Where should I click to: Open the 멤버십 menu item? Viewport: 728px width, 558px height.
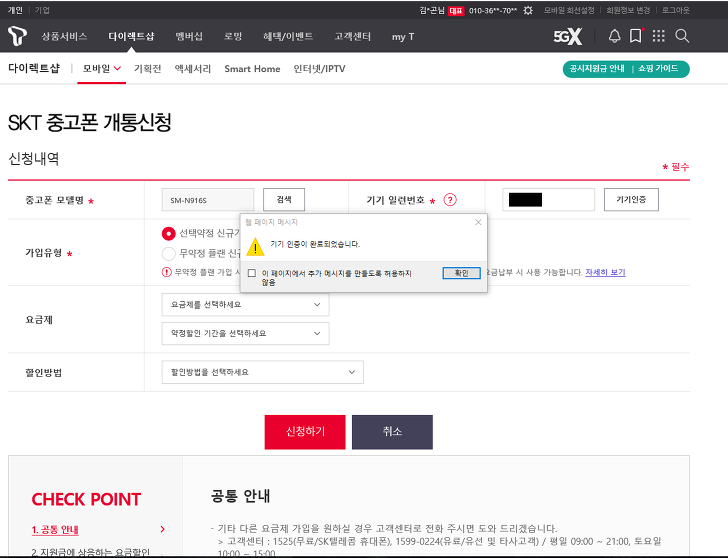[x=189, y=36]
